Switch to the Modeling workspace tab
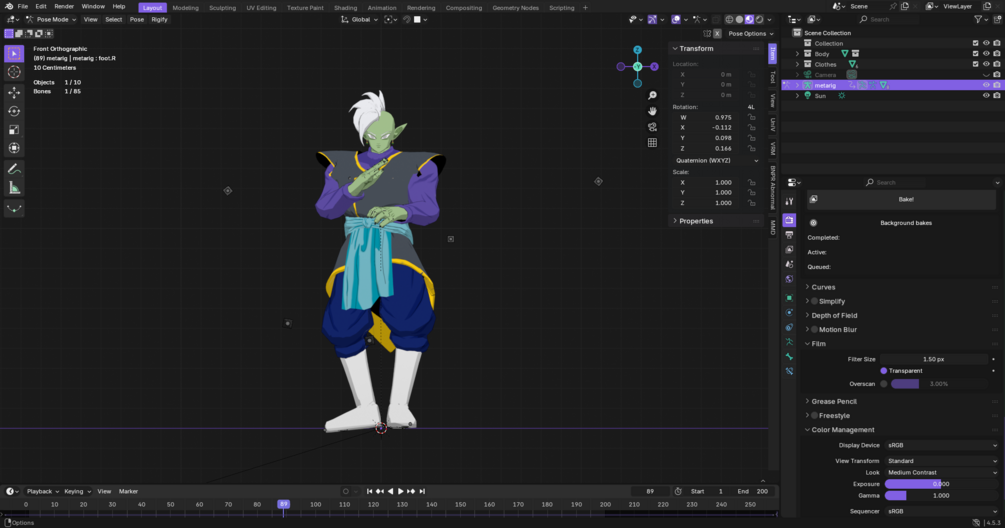 [x=185, y=8]
